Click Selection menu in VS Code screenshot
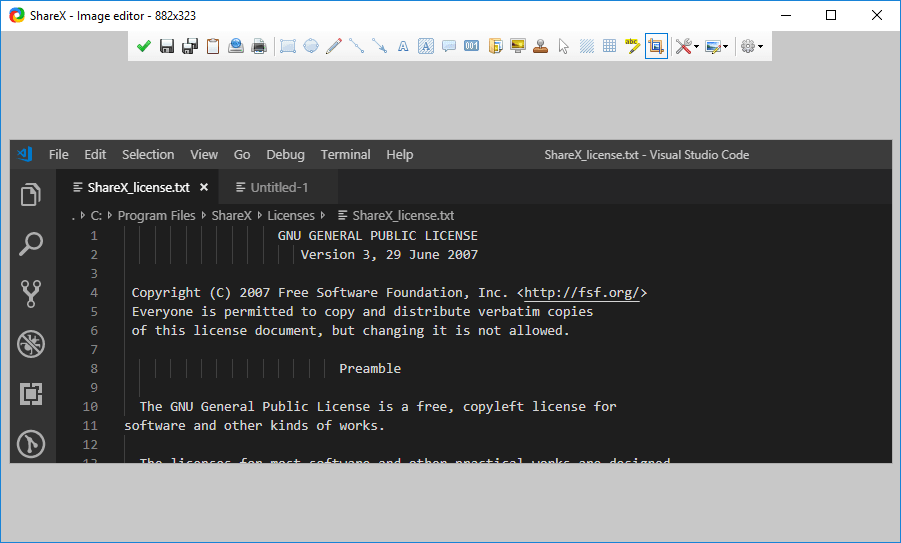The width and height of the screenshot is (901, 543). 148,155
